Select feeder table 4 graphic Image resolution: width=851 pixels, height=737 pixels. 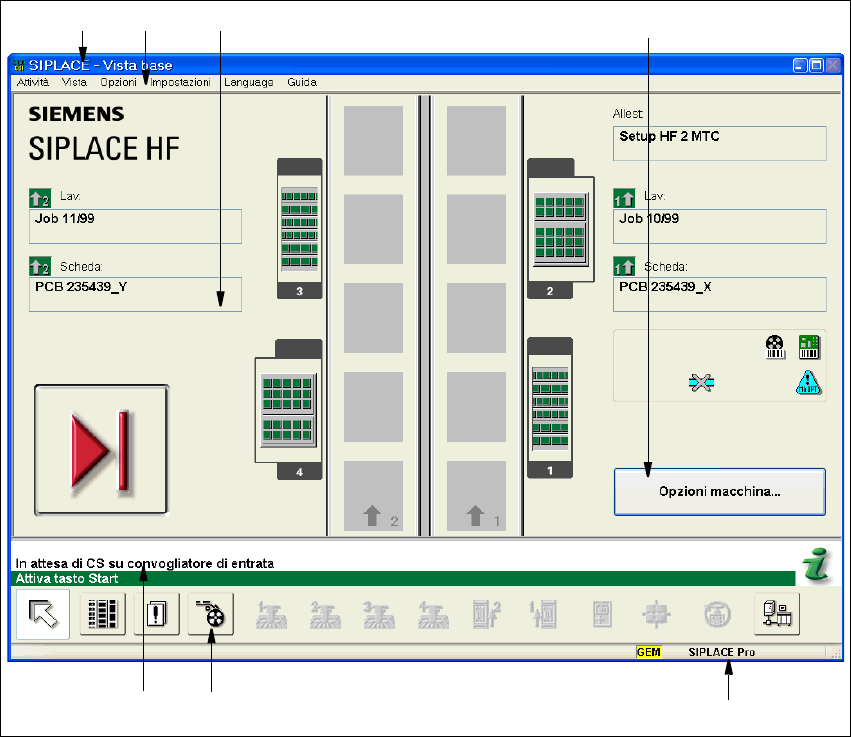289,409
